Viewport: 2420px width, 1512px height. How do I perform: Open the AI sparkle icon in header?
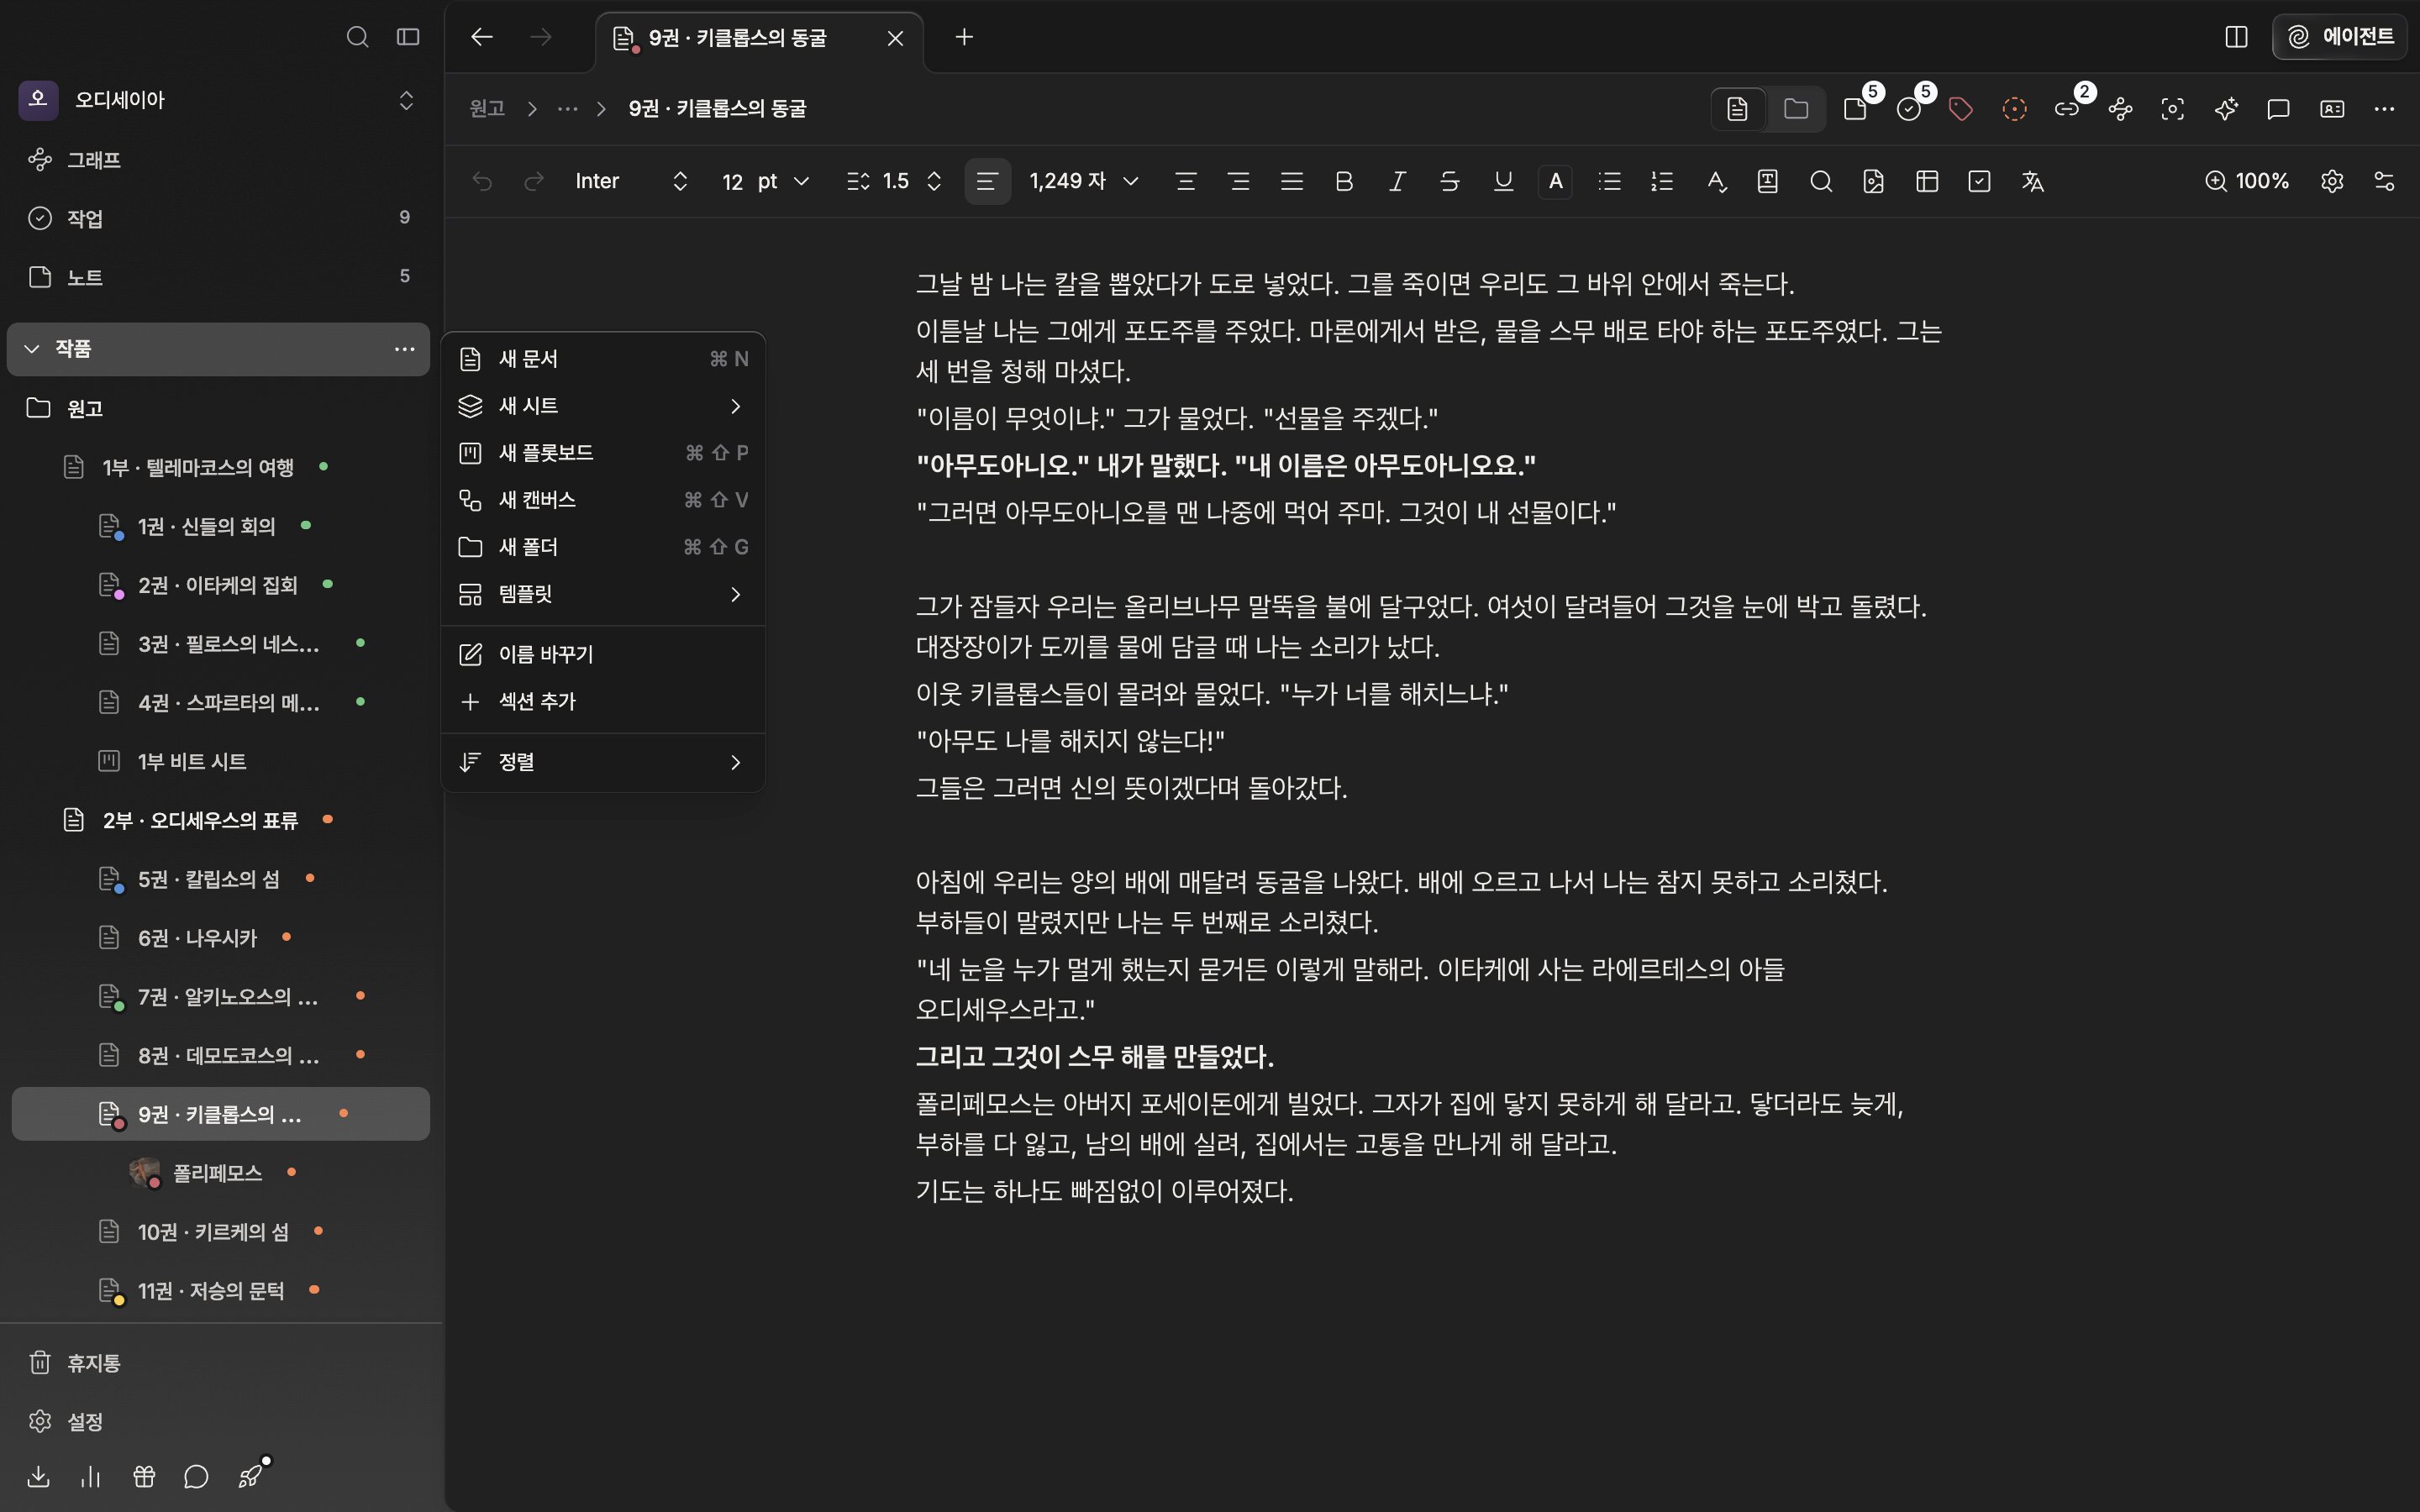(x=2226, y=108)
